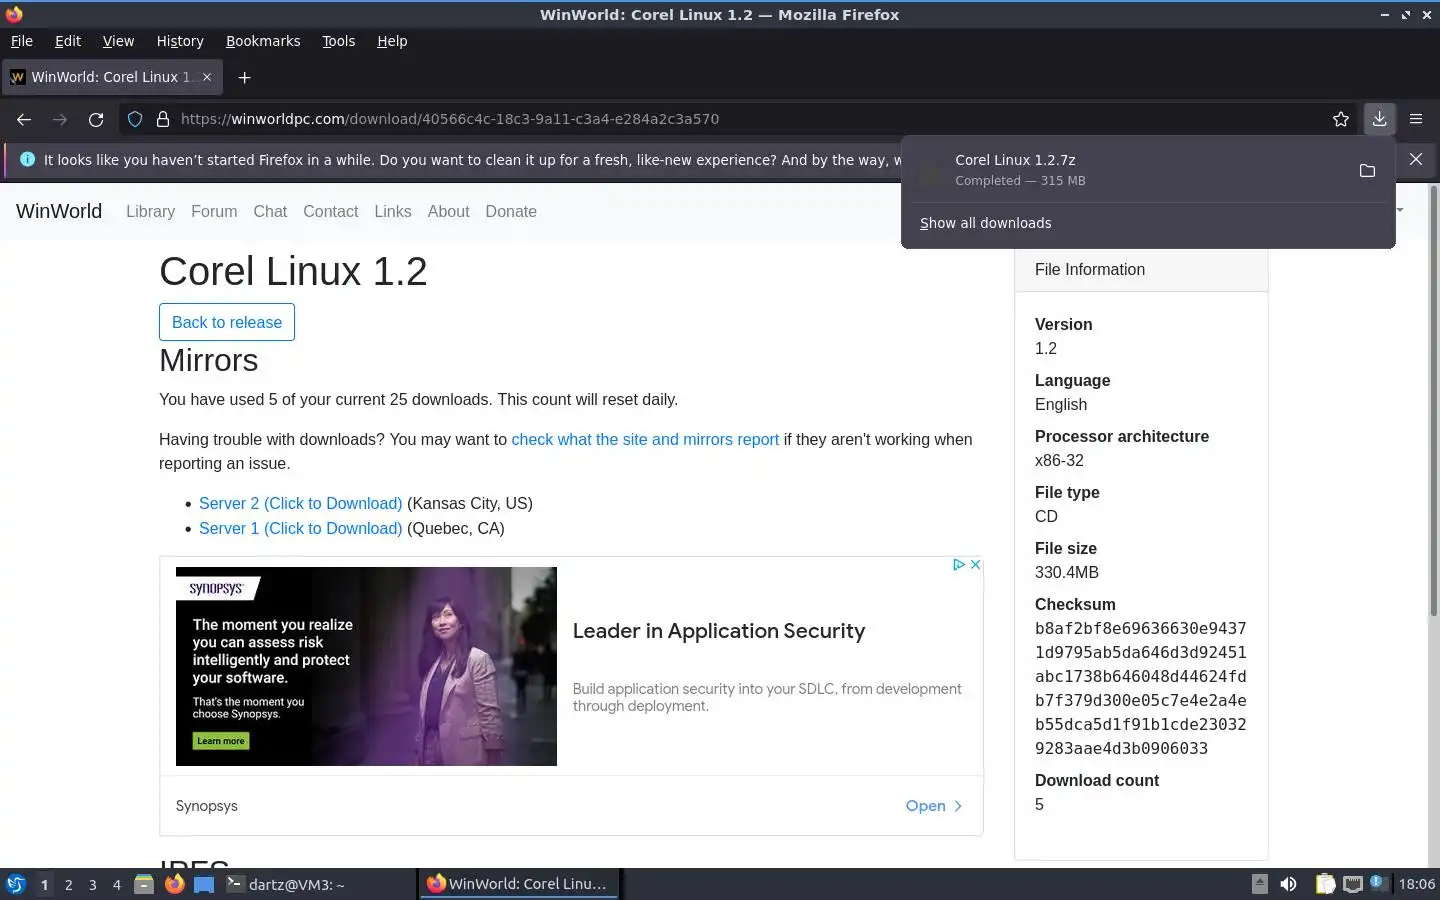Viewport: 1440px width, 900px height.
Task: Click the AdChoices triangle icon
Action: click(958, 565)
